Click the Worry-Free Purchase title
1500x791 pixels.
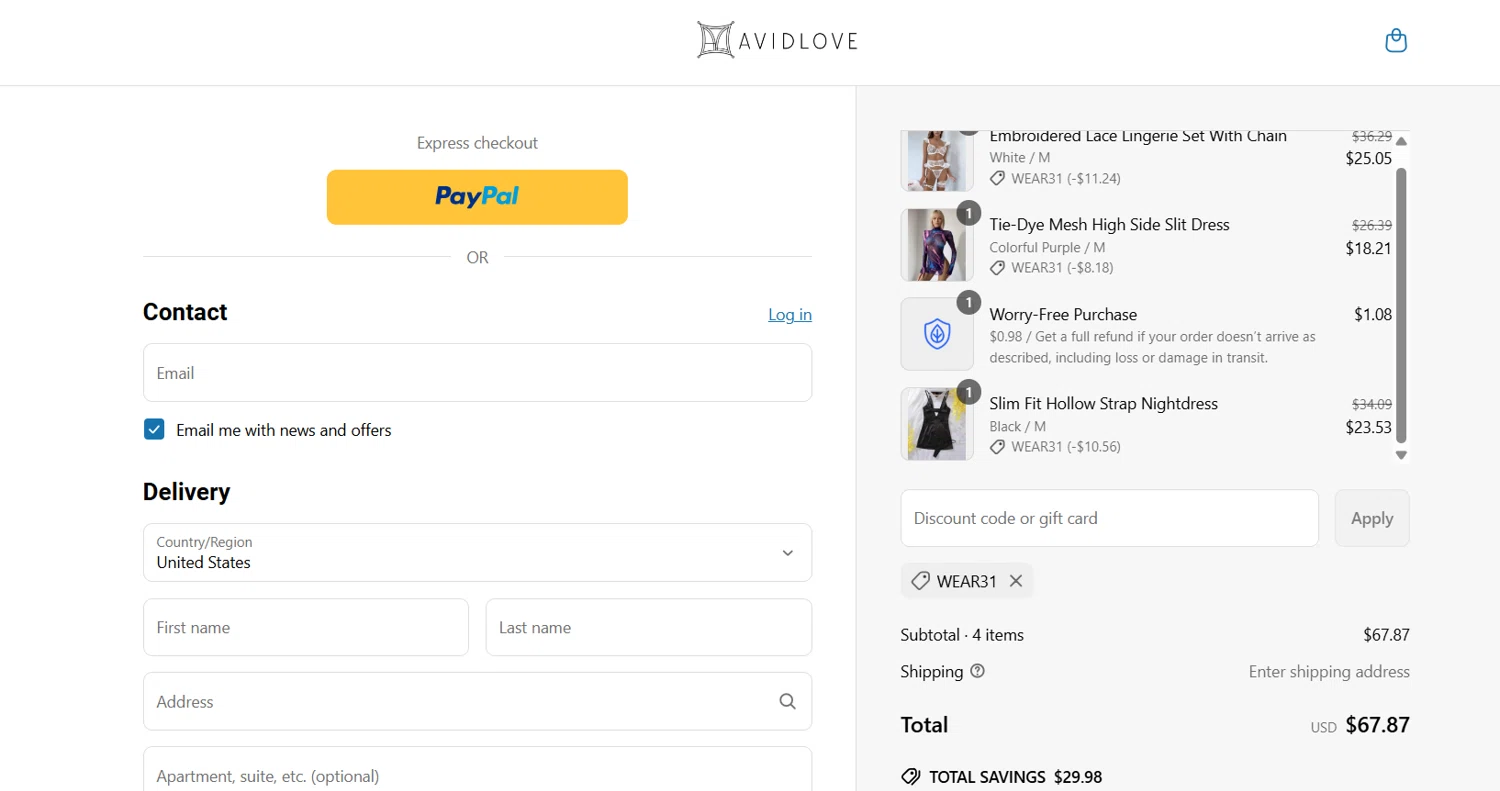coord(1063,314)
